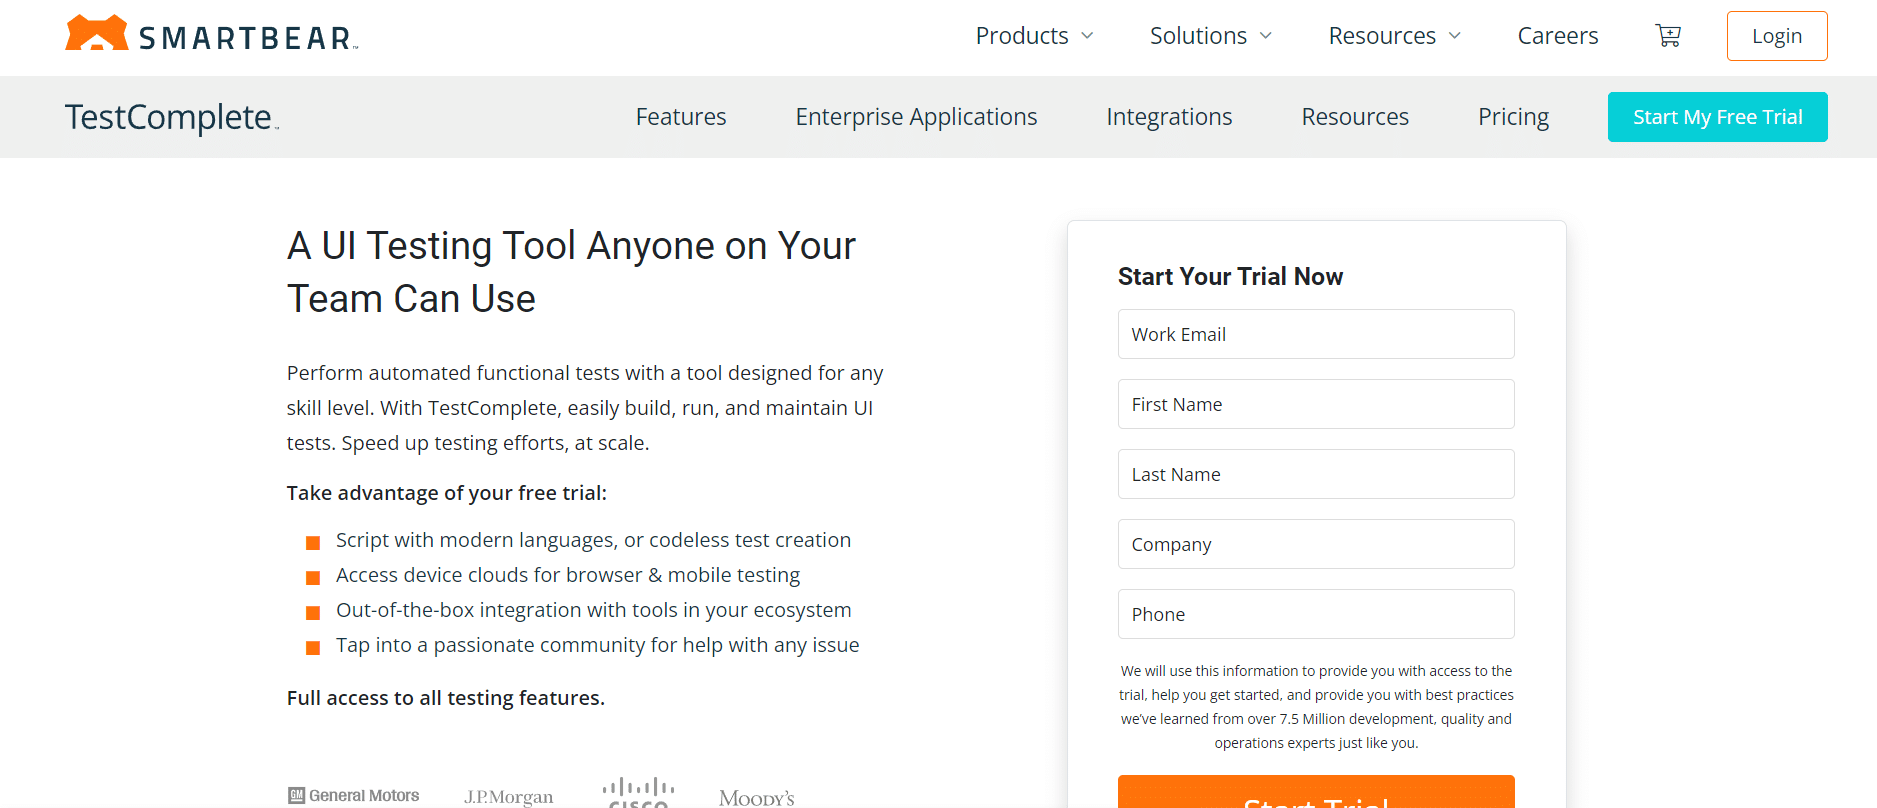Click 'Out-of-the-box integration' bullet text

593,610
